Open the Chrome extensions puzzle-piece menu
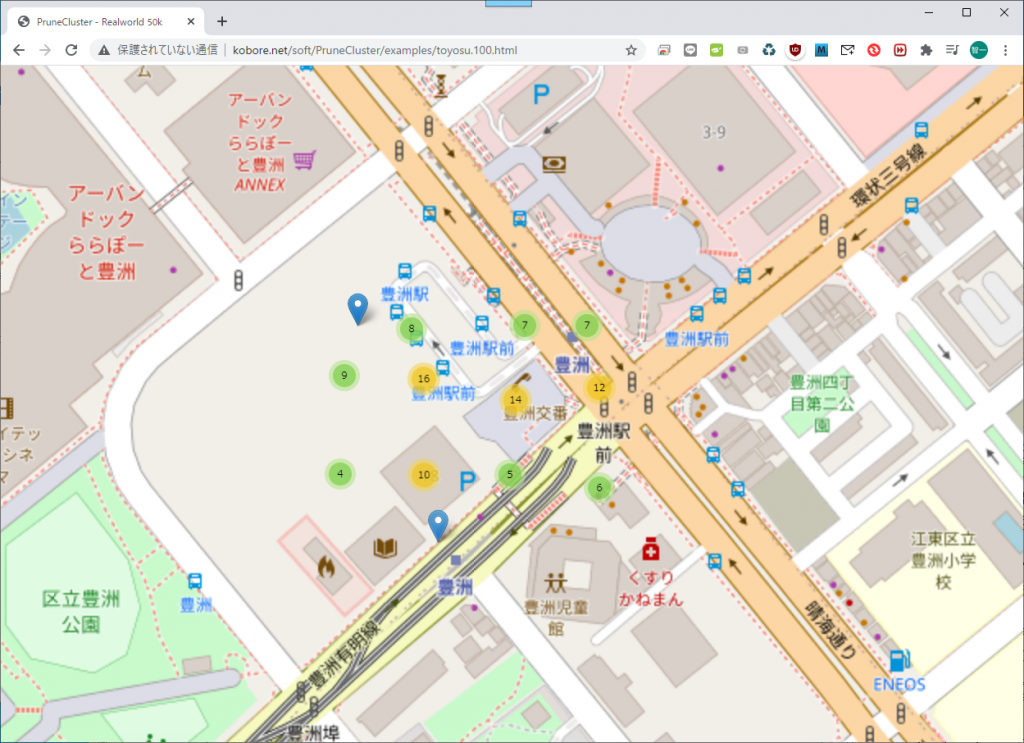Viewport: 1024px width, 743px height. pyautogui.click(x=926, y=50)
